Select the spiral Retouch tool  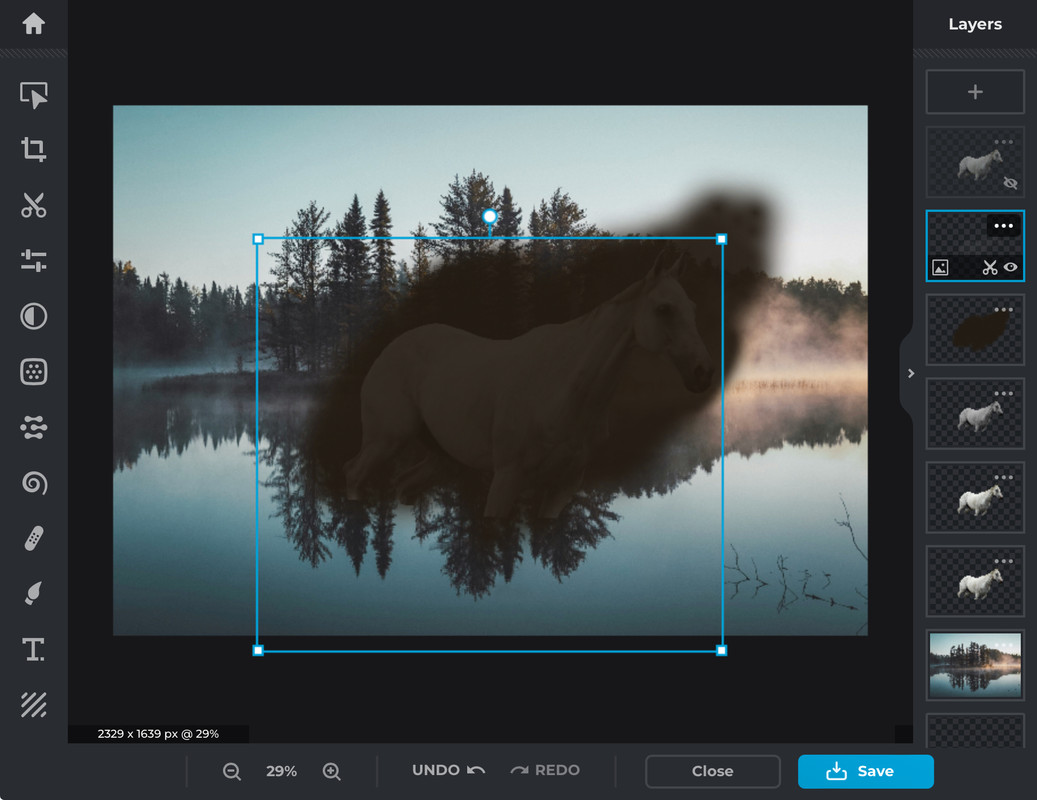coord(33,483)
